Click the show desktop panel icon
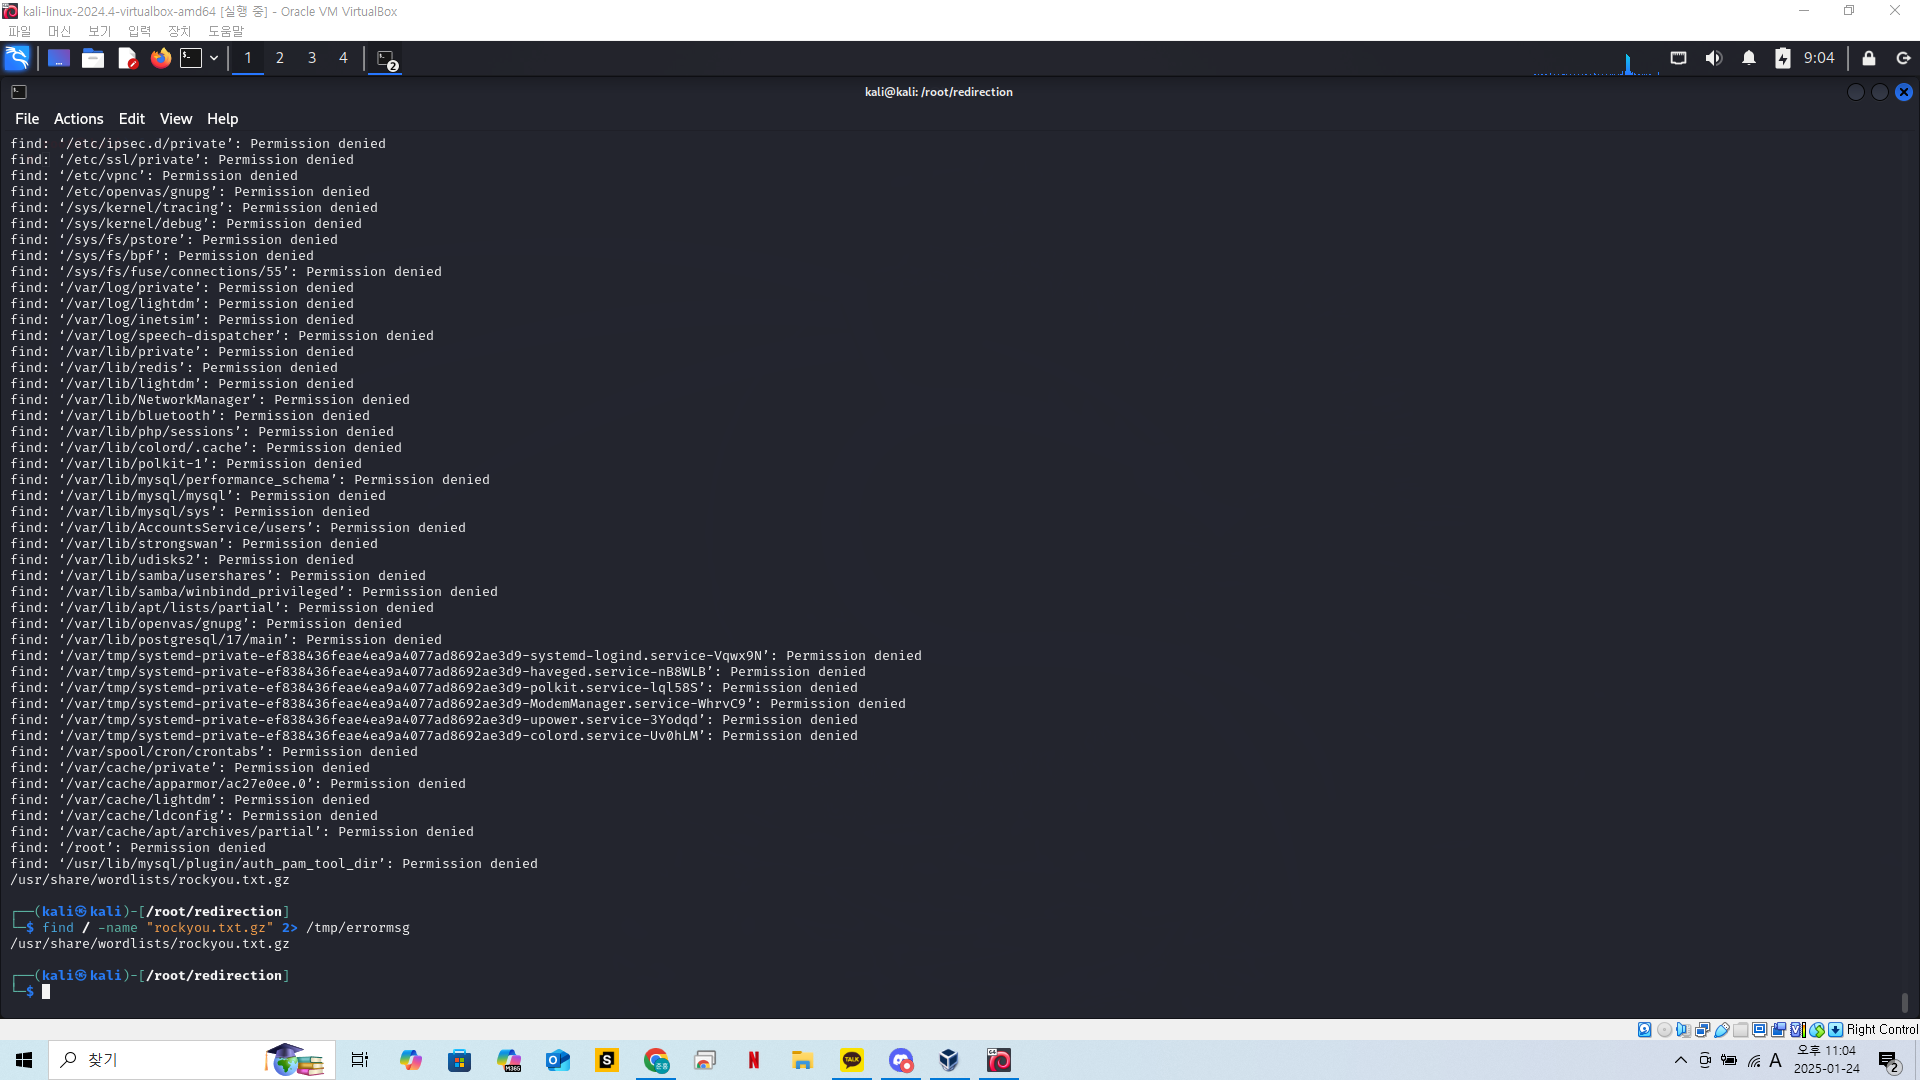Image resolution: width=1920 pixels, height=1080 pixels. coord(59,58)
